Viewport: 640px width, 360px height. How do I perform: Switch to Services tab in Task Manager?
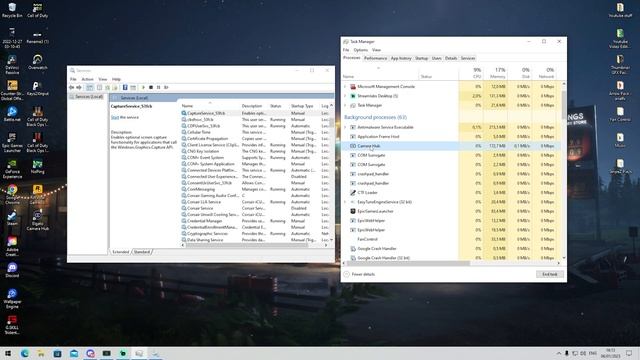click(468, 58)
